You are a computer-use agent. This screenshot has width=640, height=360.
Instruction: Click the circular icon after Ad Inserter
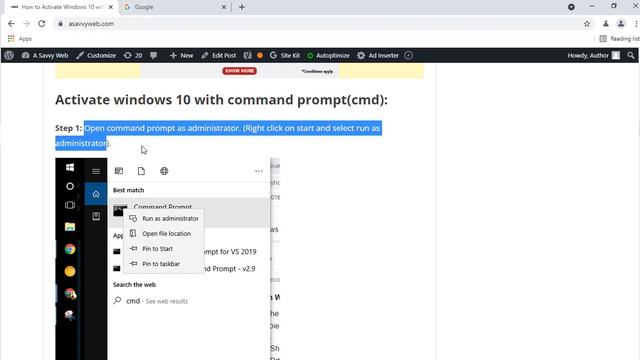[x=409, y=56]
